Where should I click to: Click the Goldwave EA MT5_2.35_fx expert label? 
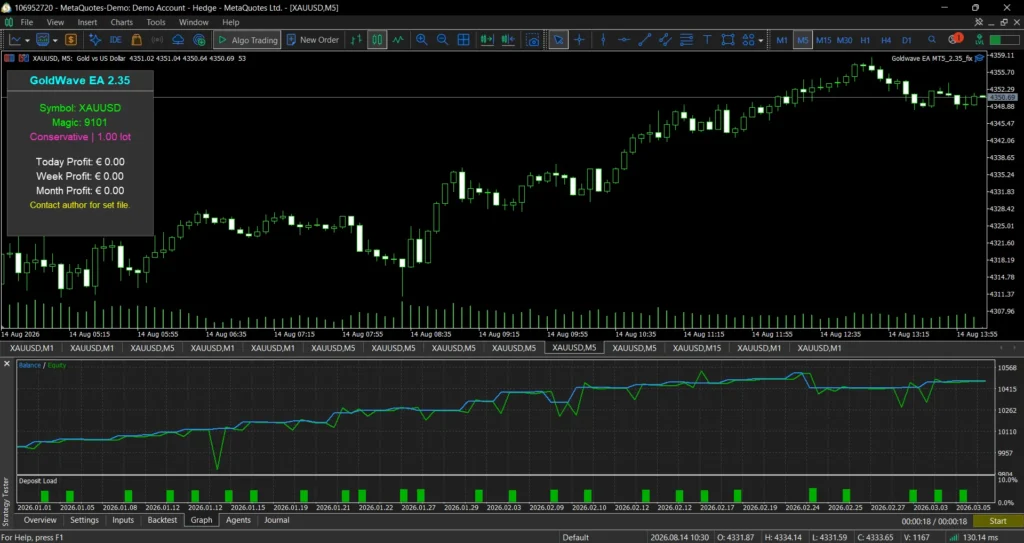[932, 58]
